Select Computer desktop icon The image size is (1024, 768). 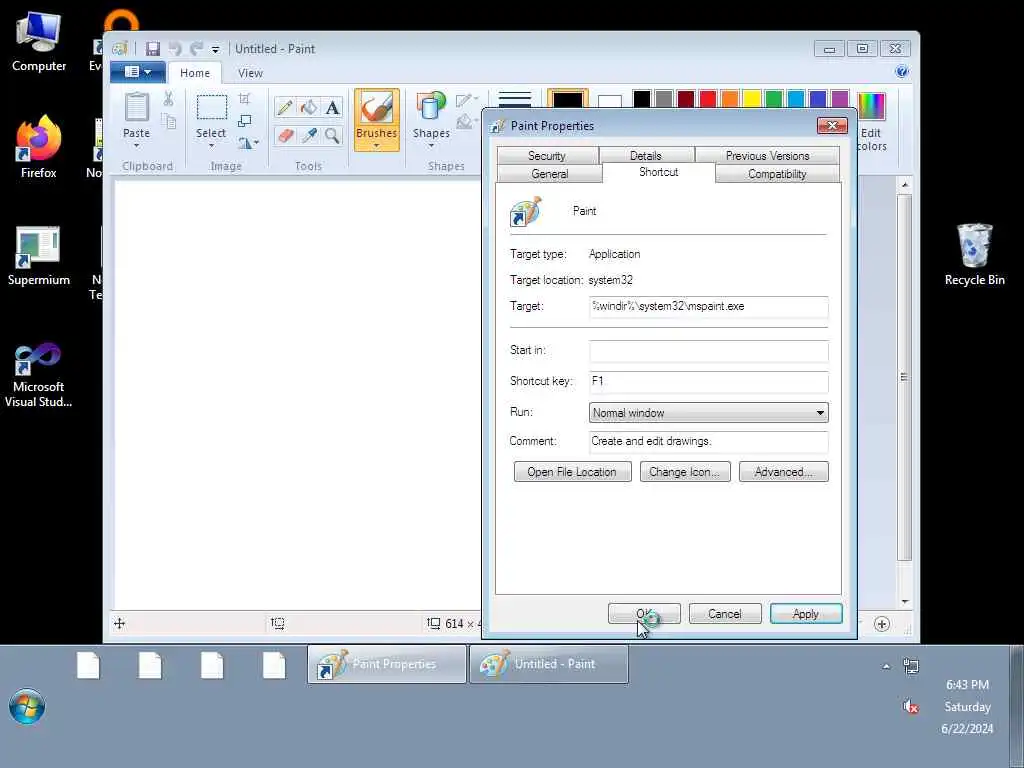(39, 41)
